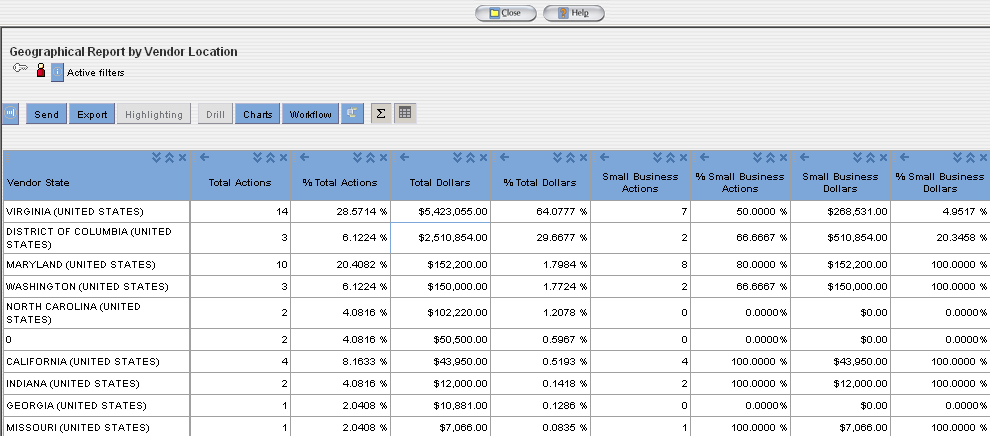
Task: Sort Total Actions column ascending
Action: coord(270,158)
